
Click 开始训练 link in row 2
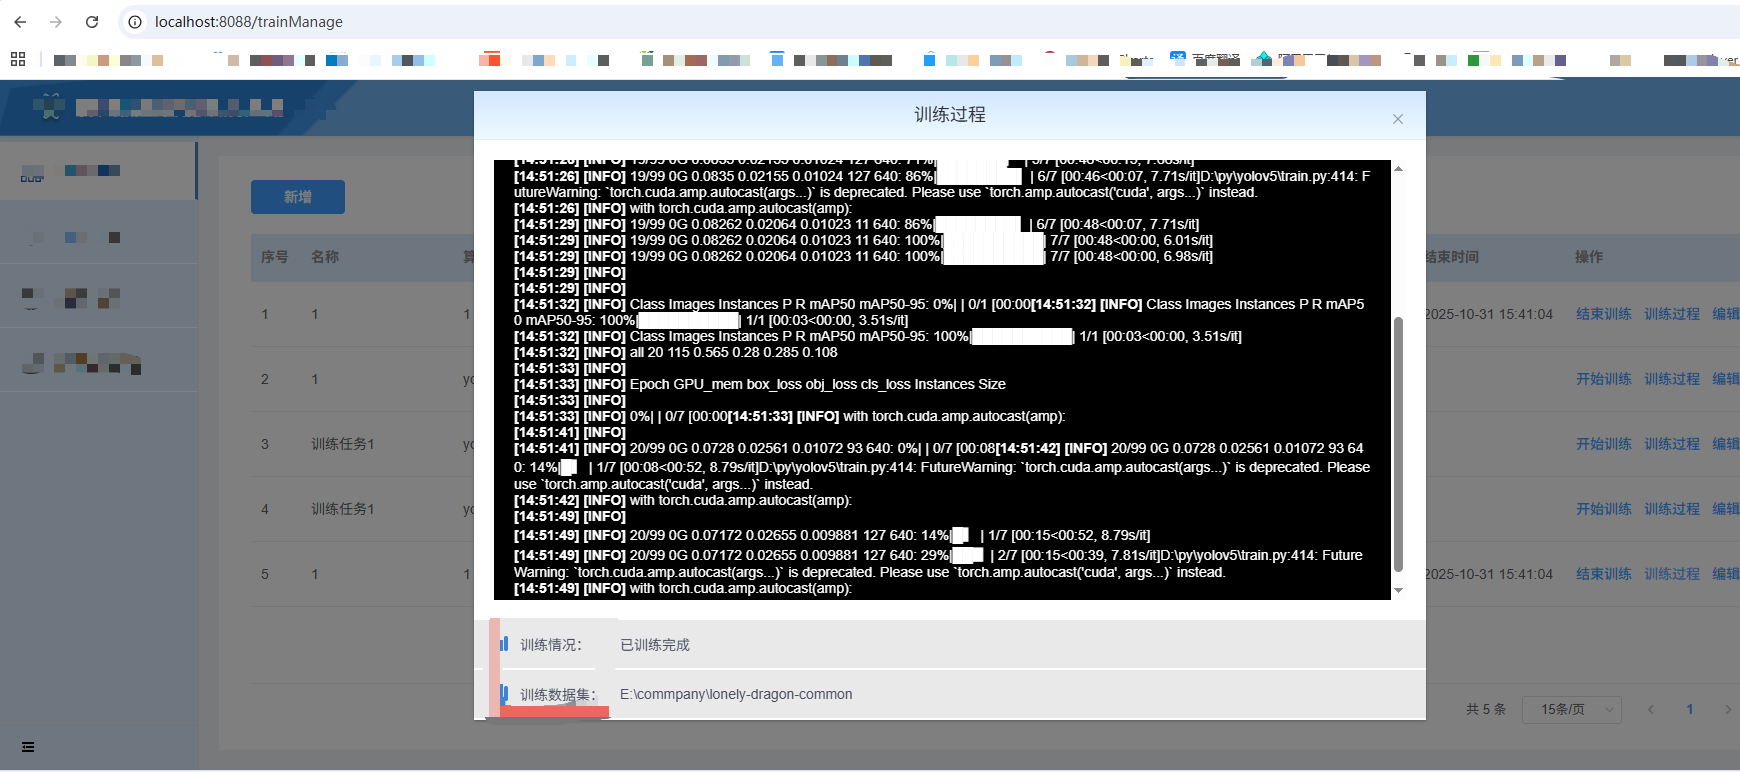coord(1603,379)
